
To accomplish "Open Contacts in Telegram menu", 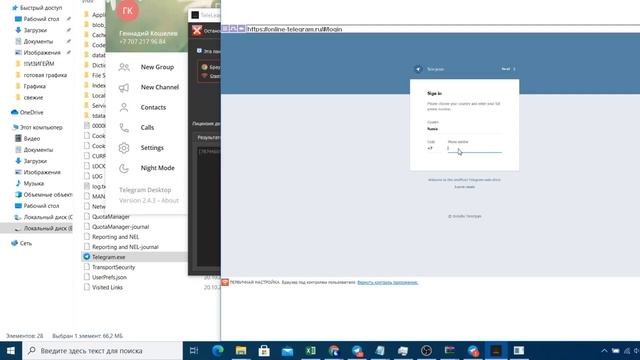I will [x=153, y=107].
